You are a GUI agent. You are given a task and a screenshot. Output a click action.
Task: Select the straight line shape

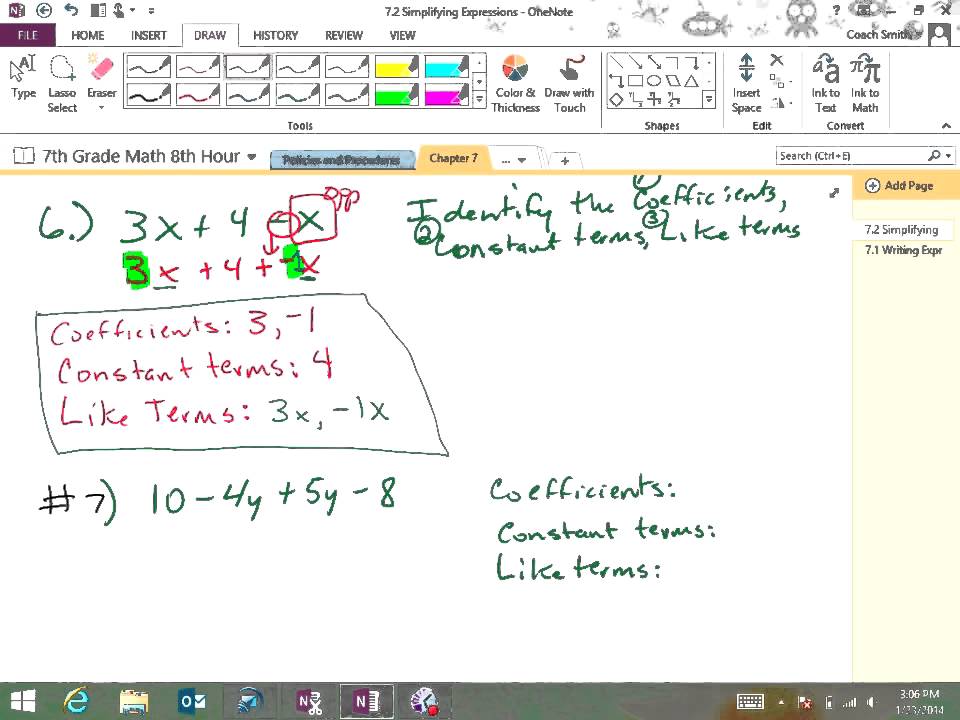pos(617,61)
